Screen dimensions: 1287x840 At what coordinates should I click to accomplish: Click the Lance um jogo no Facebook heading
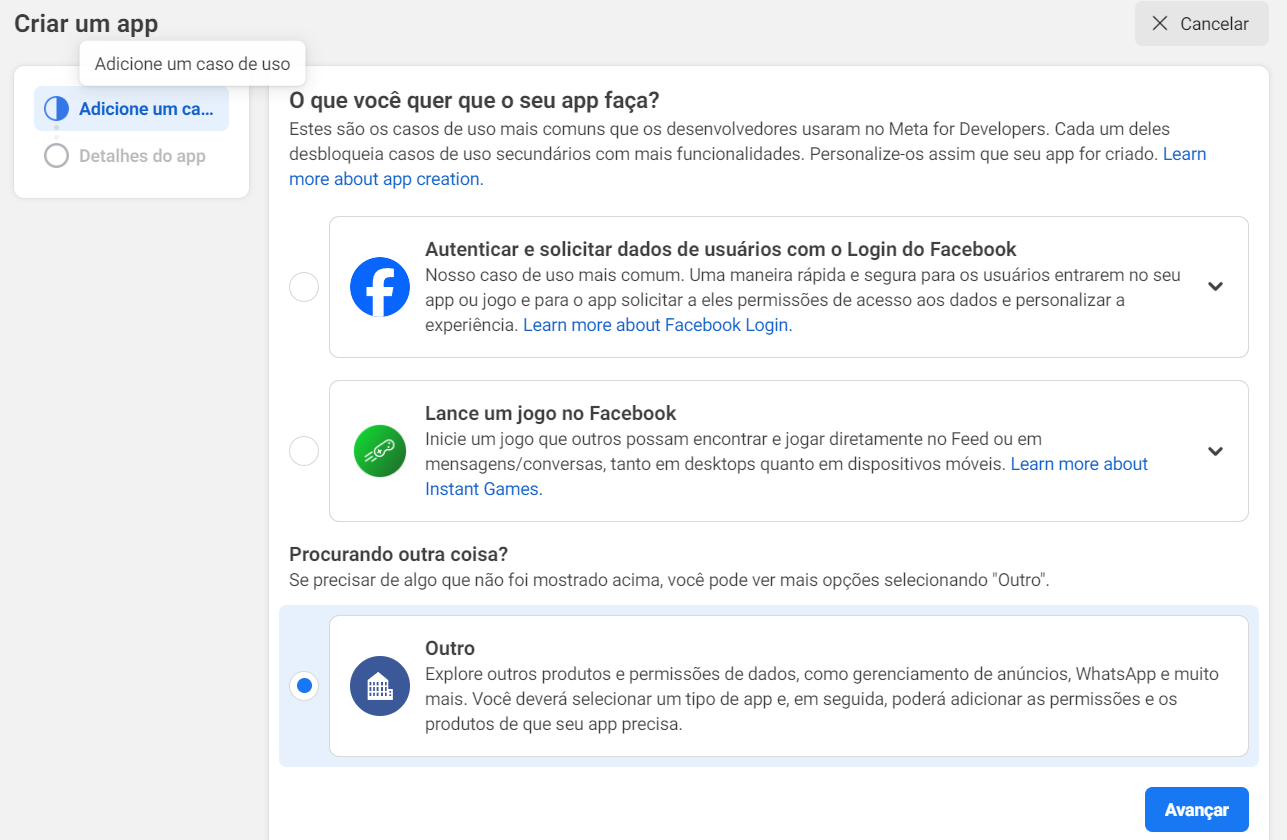click(551, 413)
